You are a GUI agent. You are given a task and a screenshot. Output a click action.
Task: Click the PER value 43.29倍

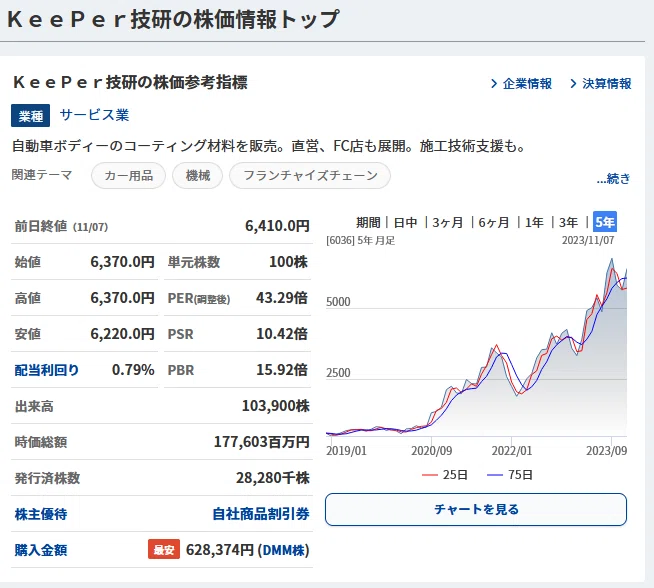click(282, 298)
